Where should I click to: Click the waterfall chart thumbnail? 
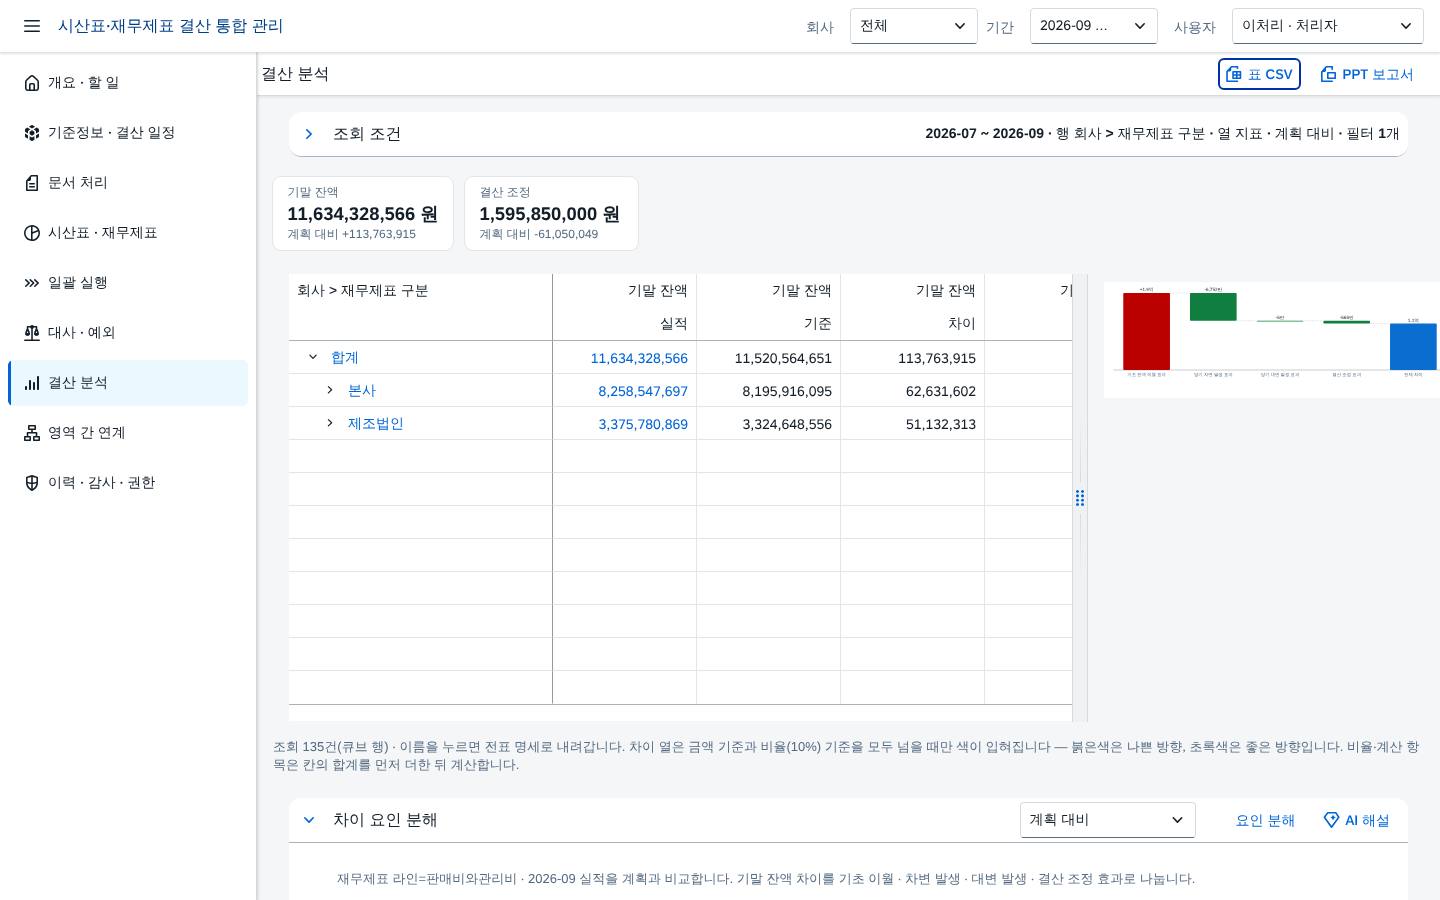pos(1272,340)
